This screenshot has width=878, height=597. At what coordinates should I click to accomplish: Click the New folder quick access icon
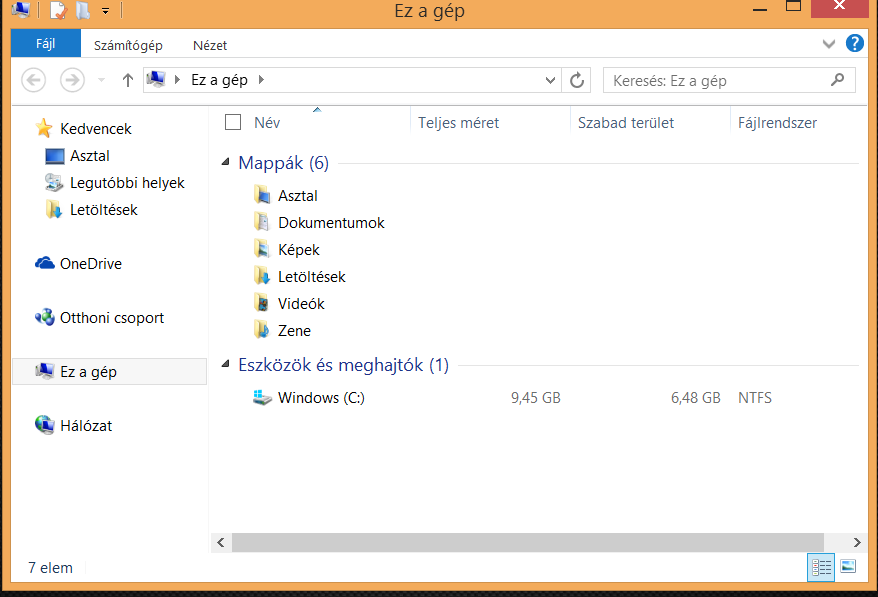(x=83, y=10)
